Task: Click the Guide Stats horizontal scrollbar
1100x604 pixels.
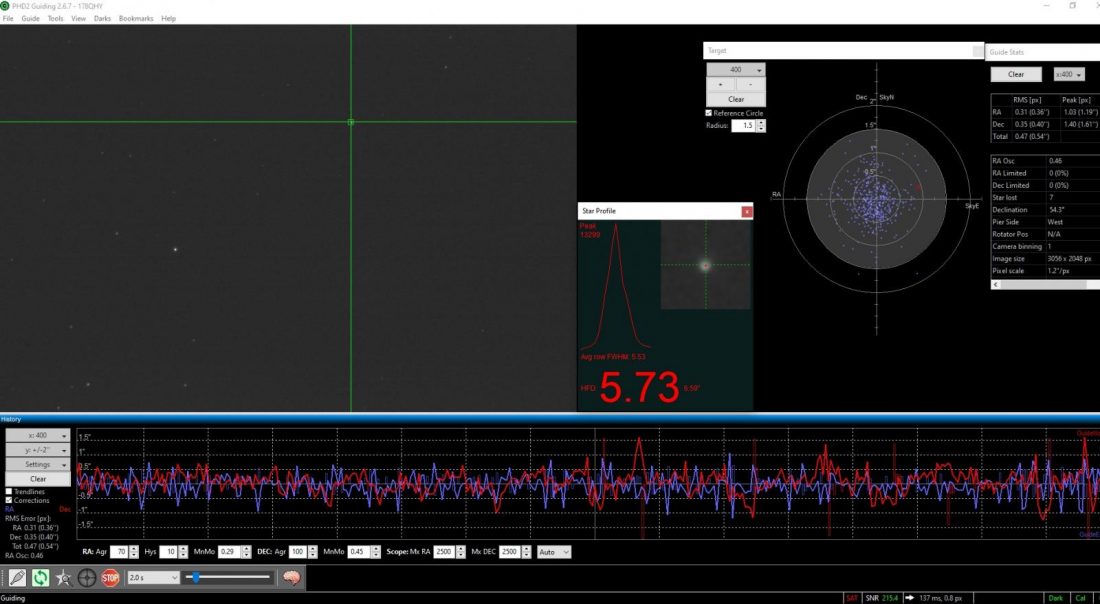Action: coord(1045,285)
